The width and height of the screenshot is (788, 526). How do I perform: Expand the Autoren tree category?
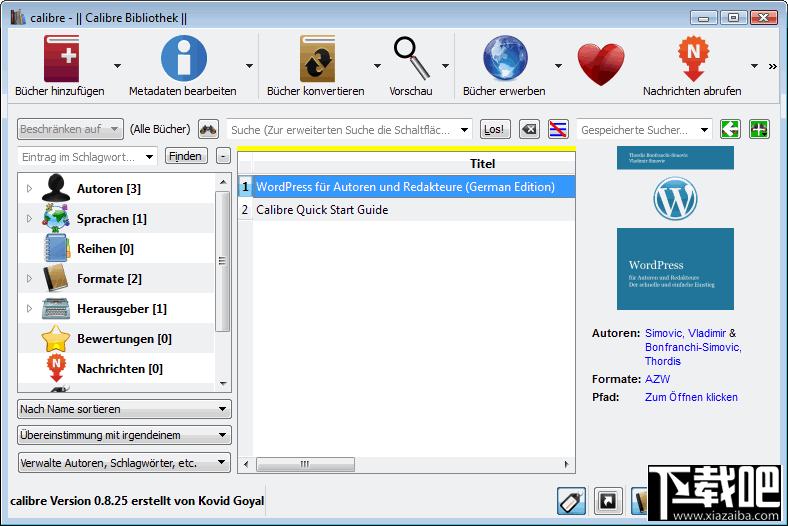29,188
